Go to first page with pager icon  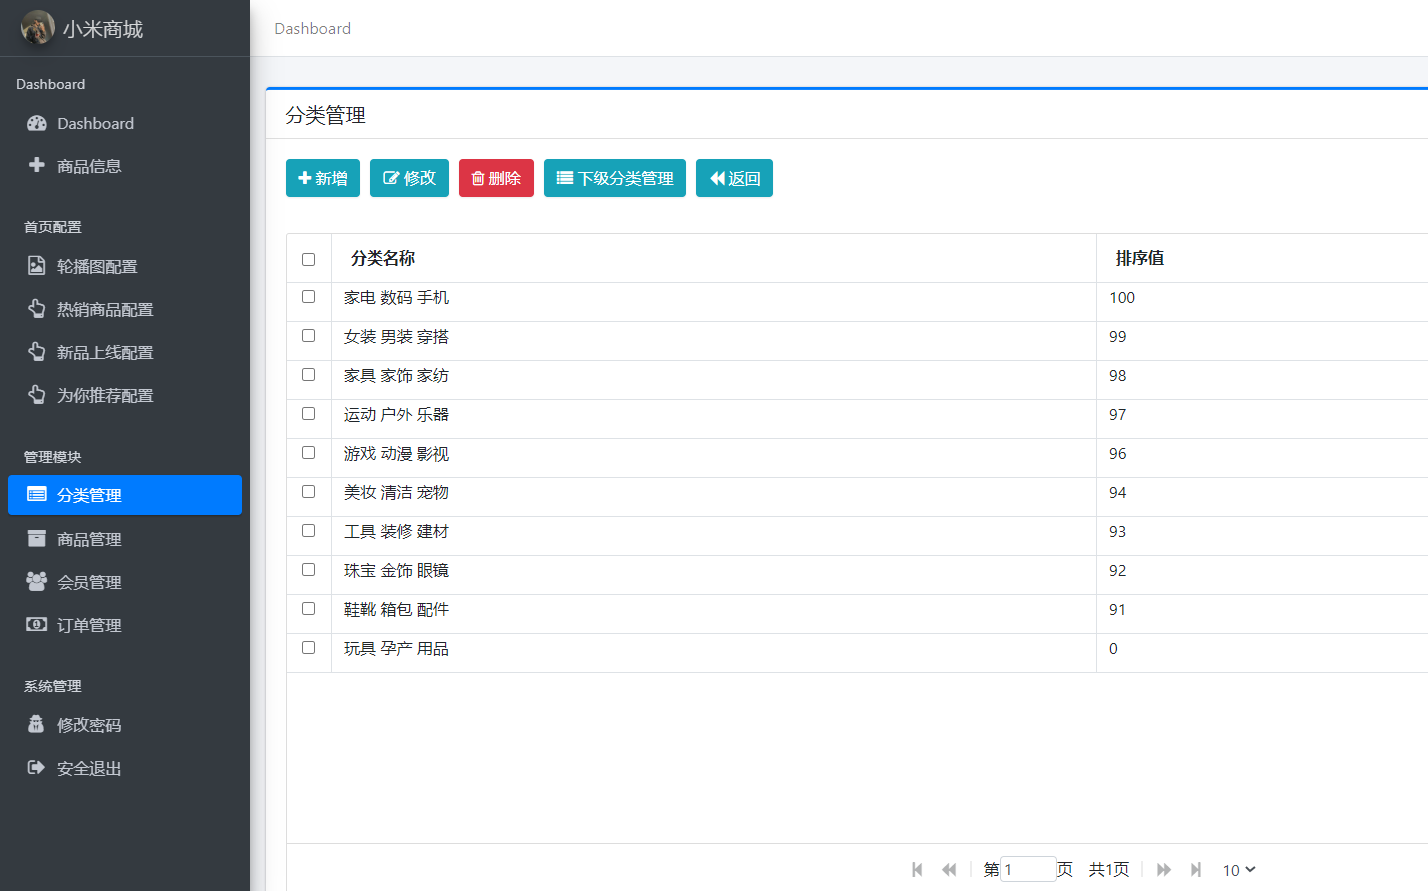pos(917,870)
